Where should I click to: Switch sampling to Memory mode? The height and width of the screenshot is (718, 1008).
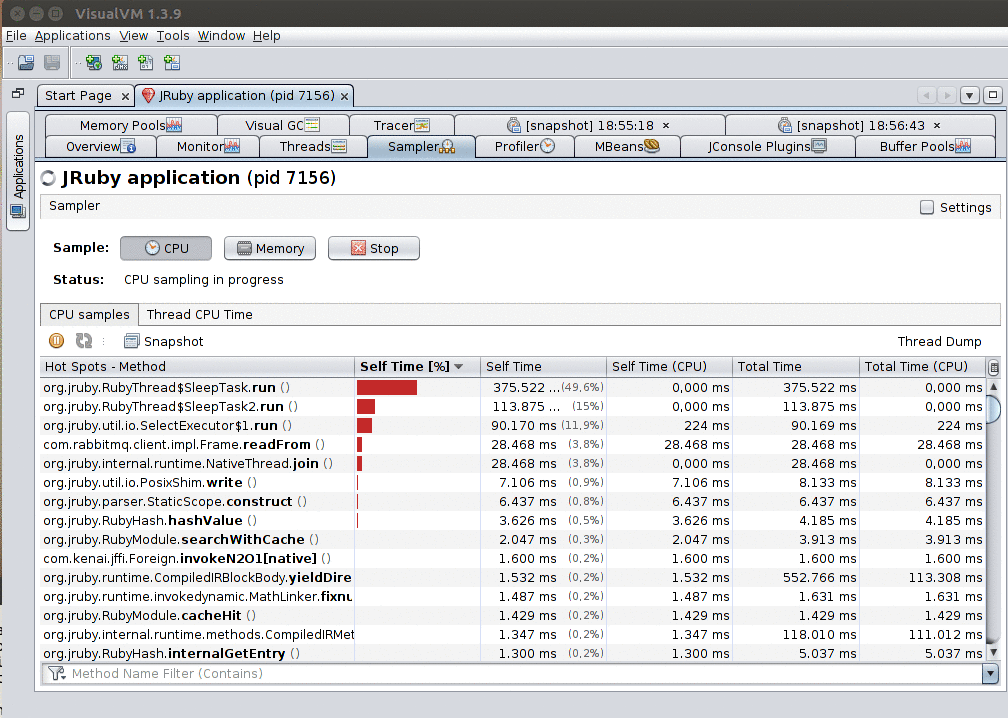point(269,248)
